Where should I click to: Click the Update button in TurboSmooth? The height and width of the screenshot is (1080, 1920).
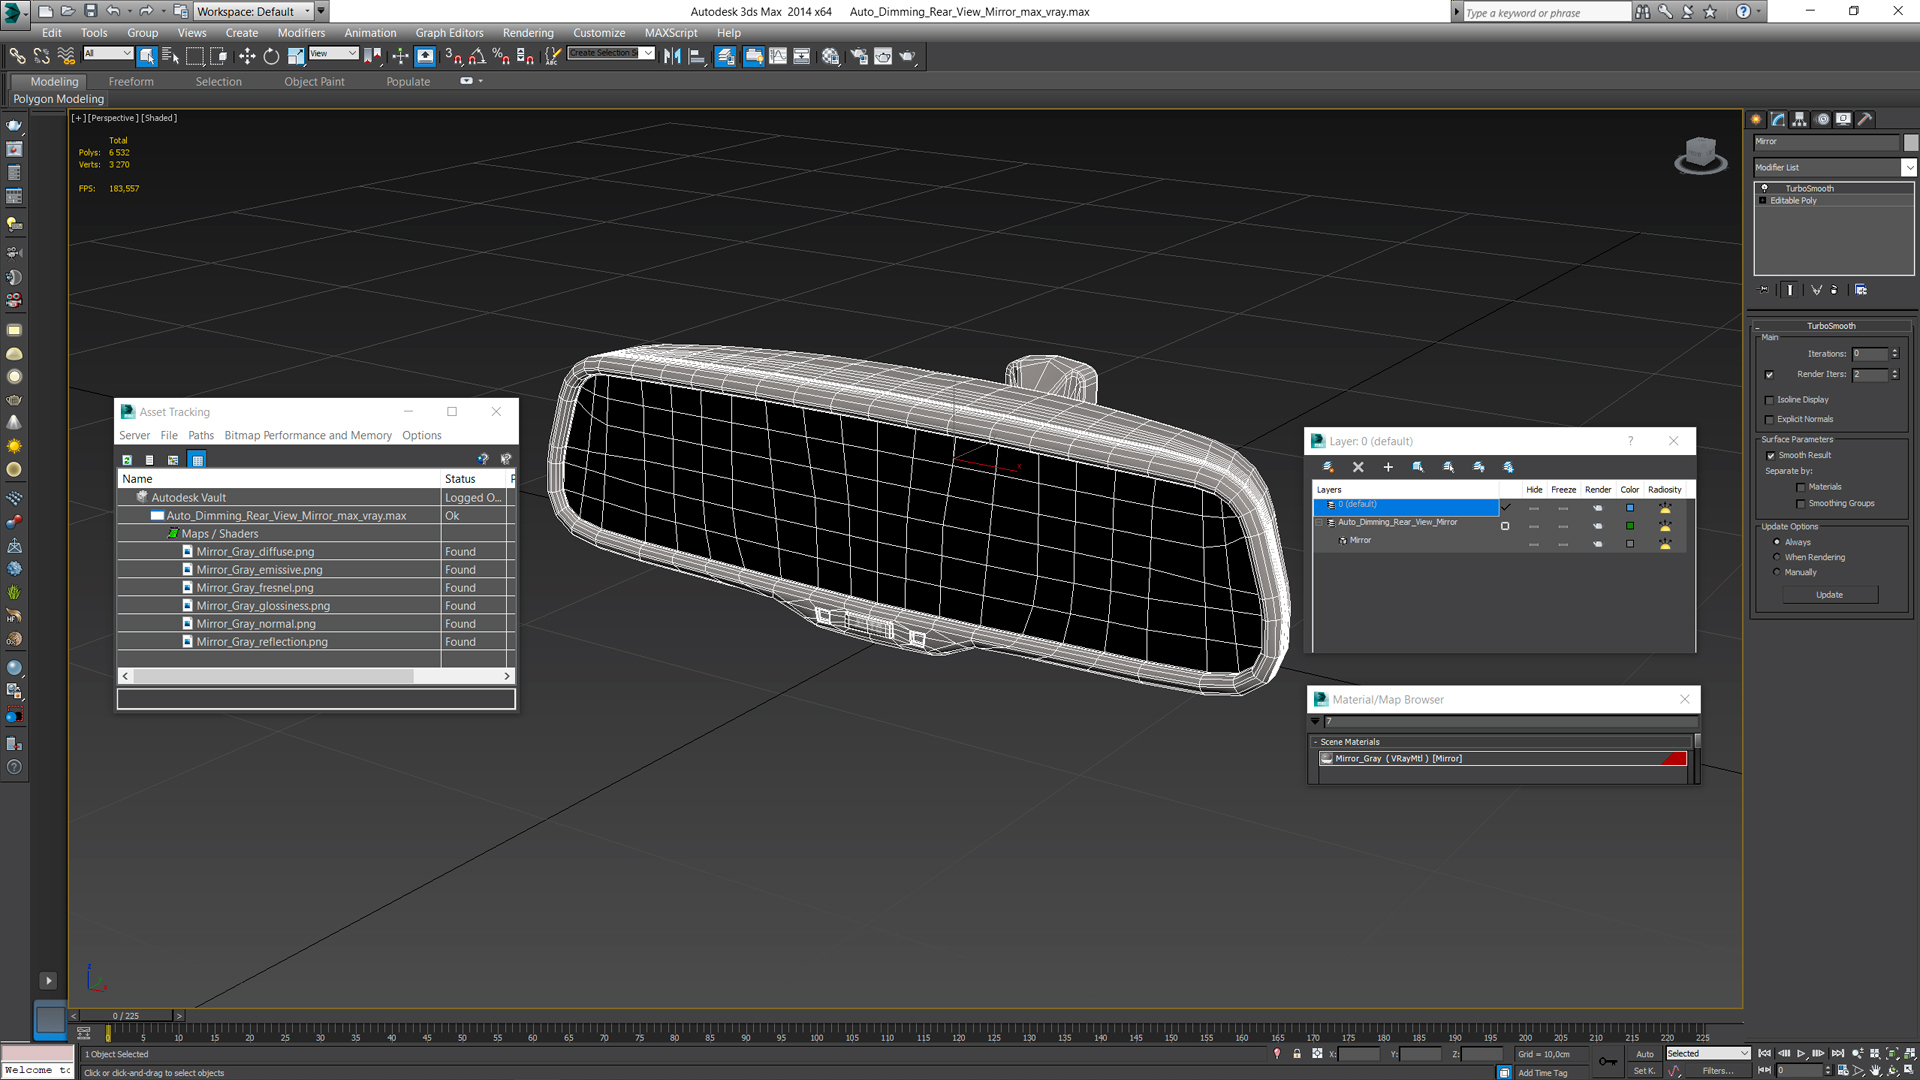1829,595
